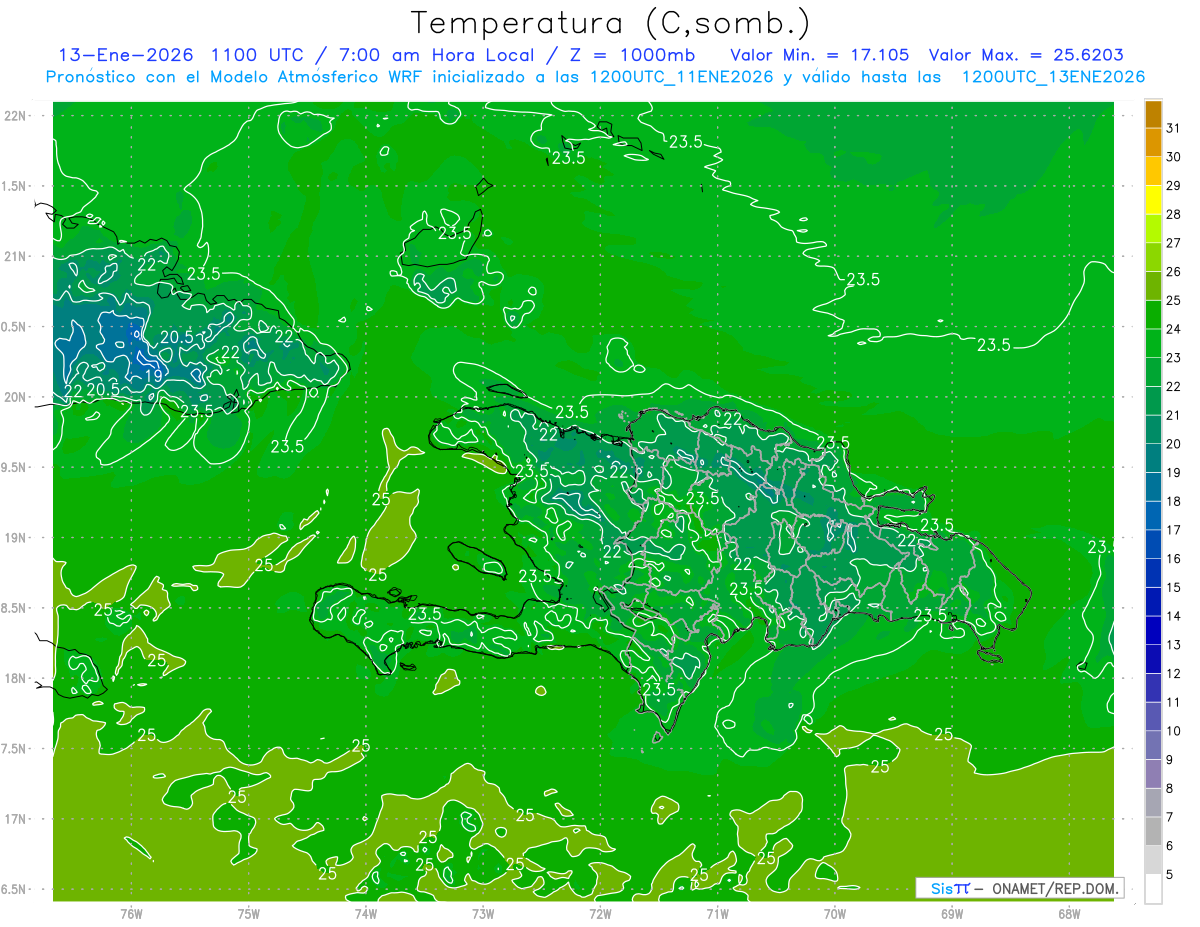This screenshot has width=1200, height=927.
Task: Click the 21N latitude axis label
Action: [x=16, y=256]
